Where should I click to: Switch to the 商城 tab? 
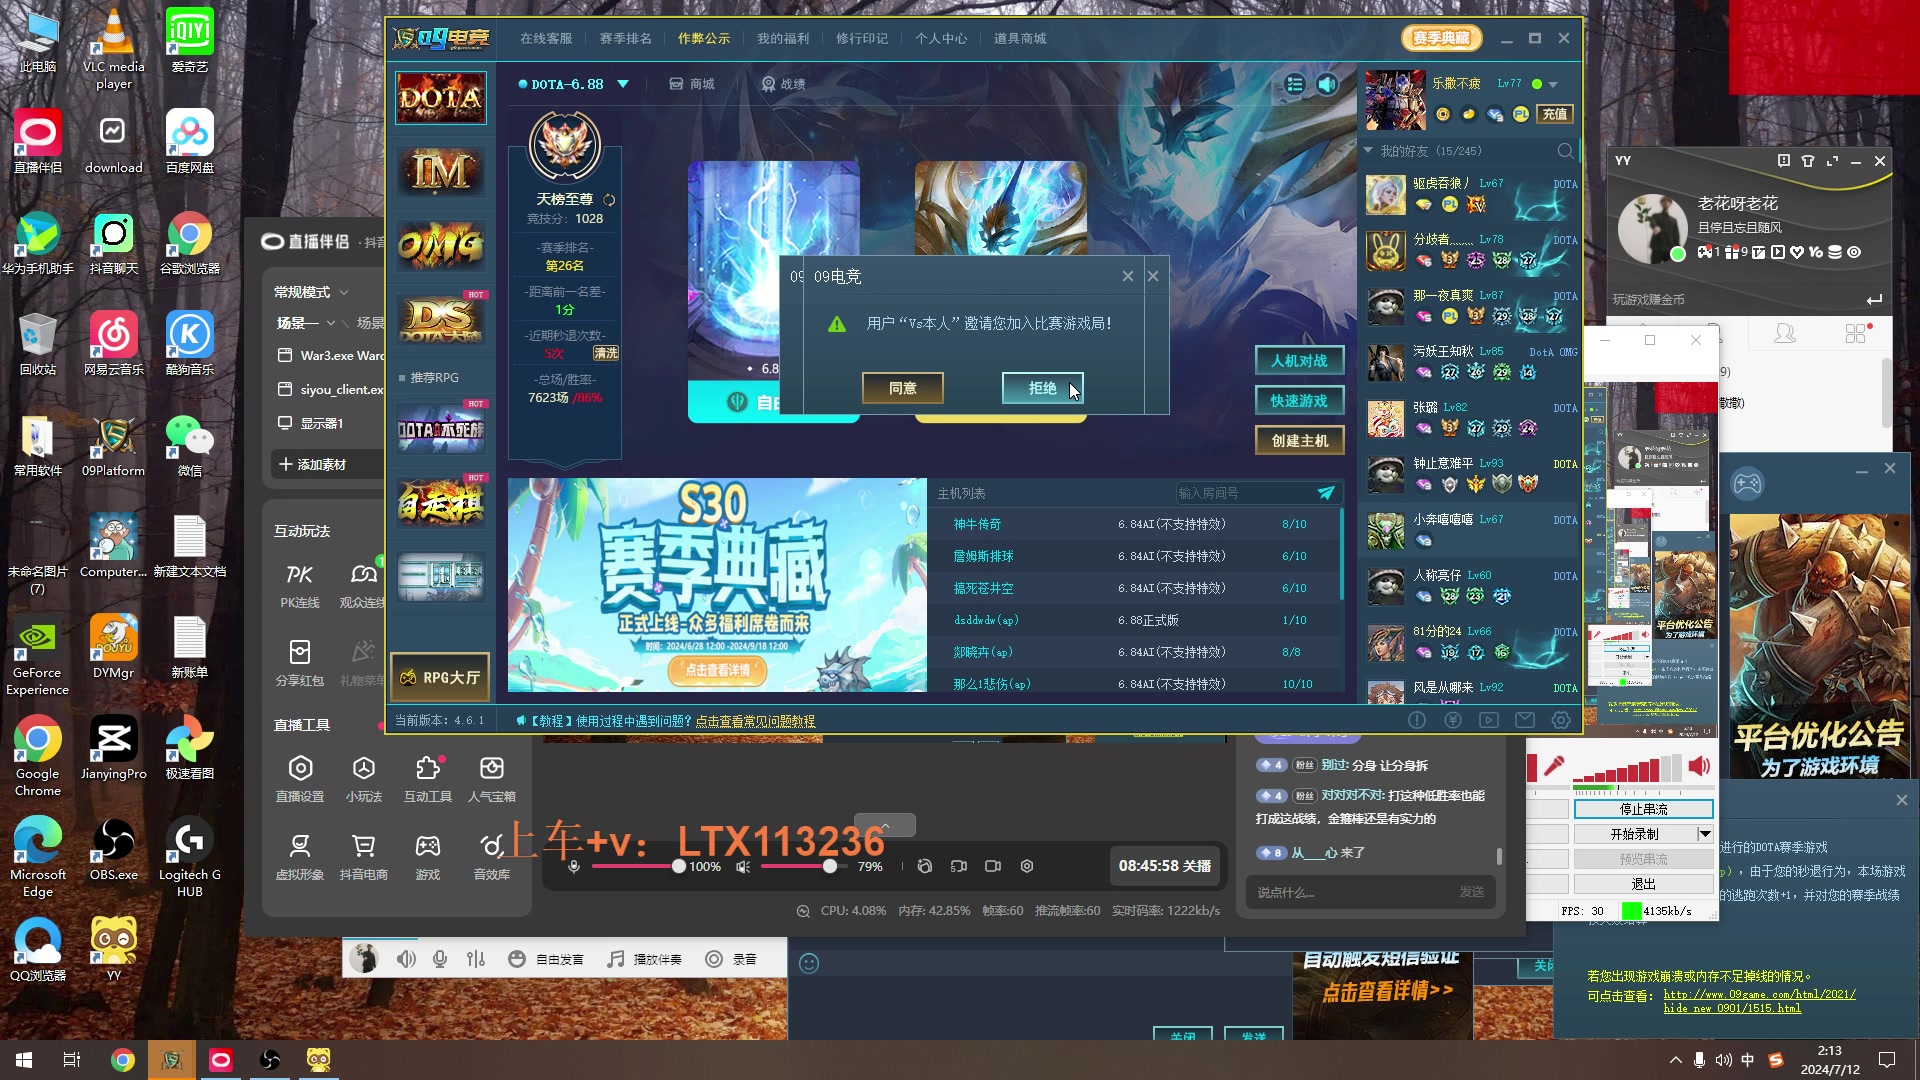tap(692, 84)
